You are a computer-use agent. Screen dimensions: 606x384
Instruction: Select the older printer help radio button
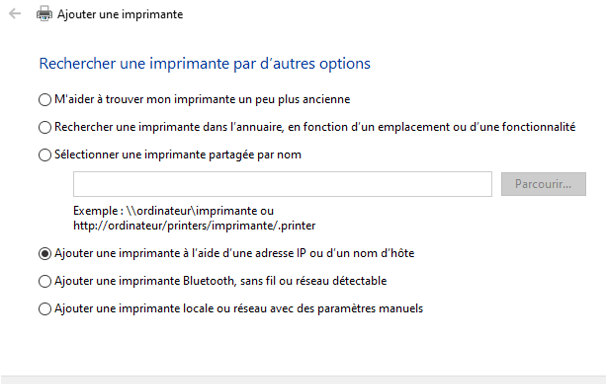pyautogui.click(x=45, y=100)
